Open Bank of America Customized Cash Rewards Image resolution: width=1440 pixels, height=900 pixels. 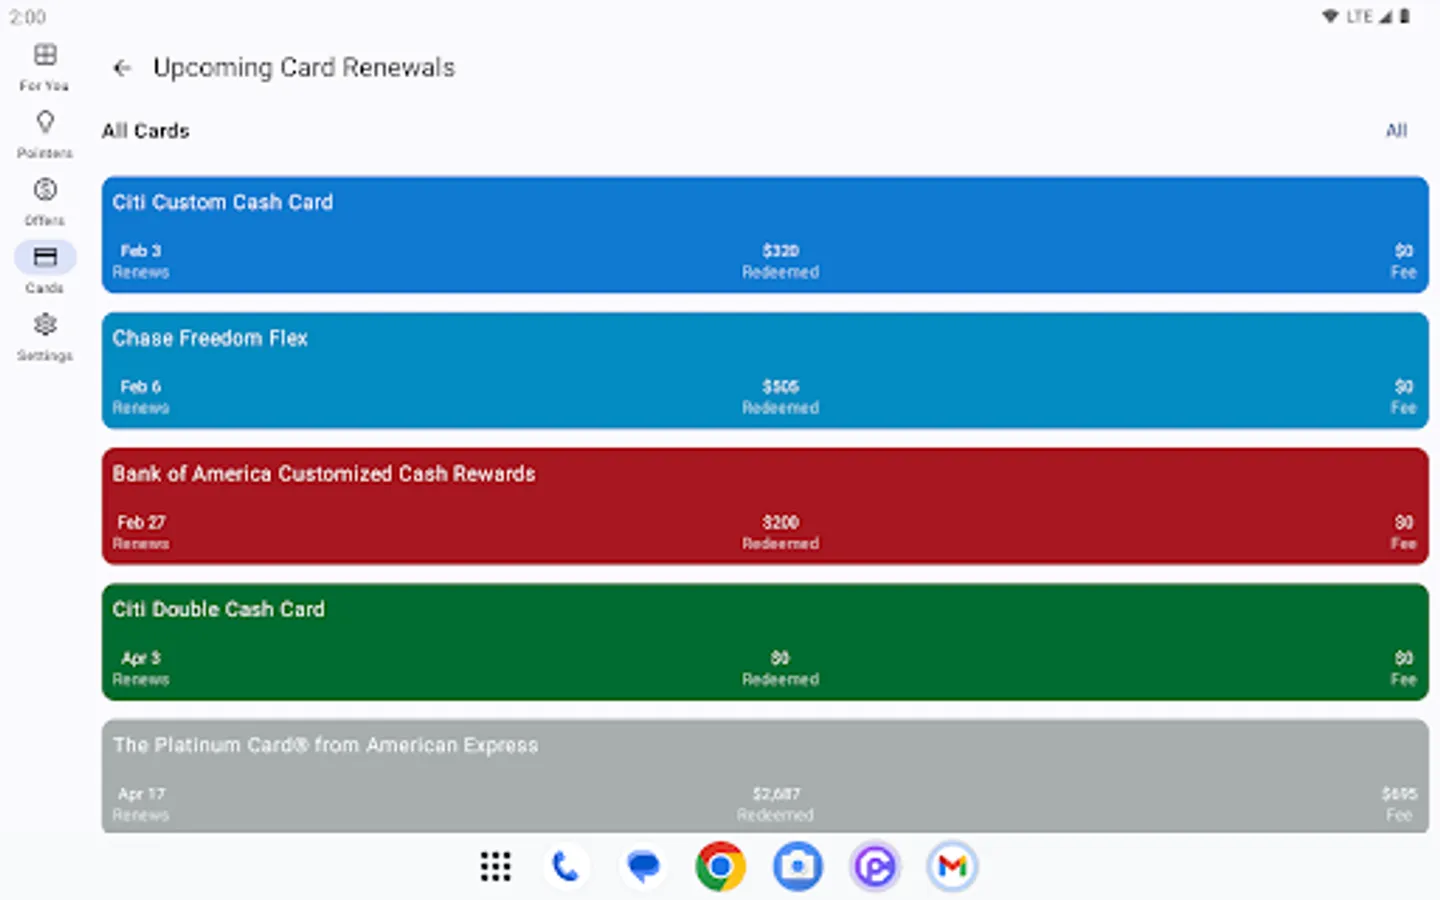point(765,506)
